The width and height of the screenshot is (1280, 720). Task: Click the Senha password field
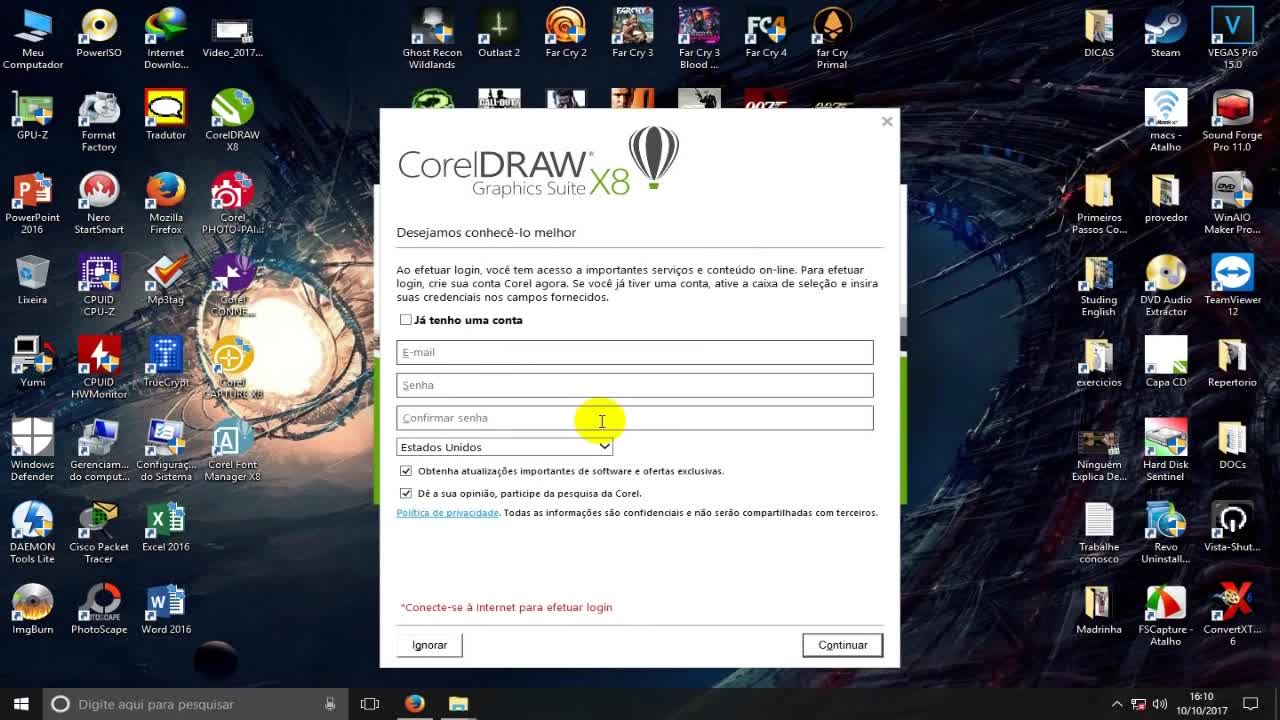(x=635, y=385)
